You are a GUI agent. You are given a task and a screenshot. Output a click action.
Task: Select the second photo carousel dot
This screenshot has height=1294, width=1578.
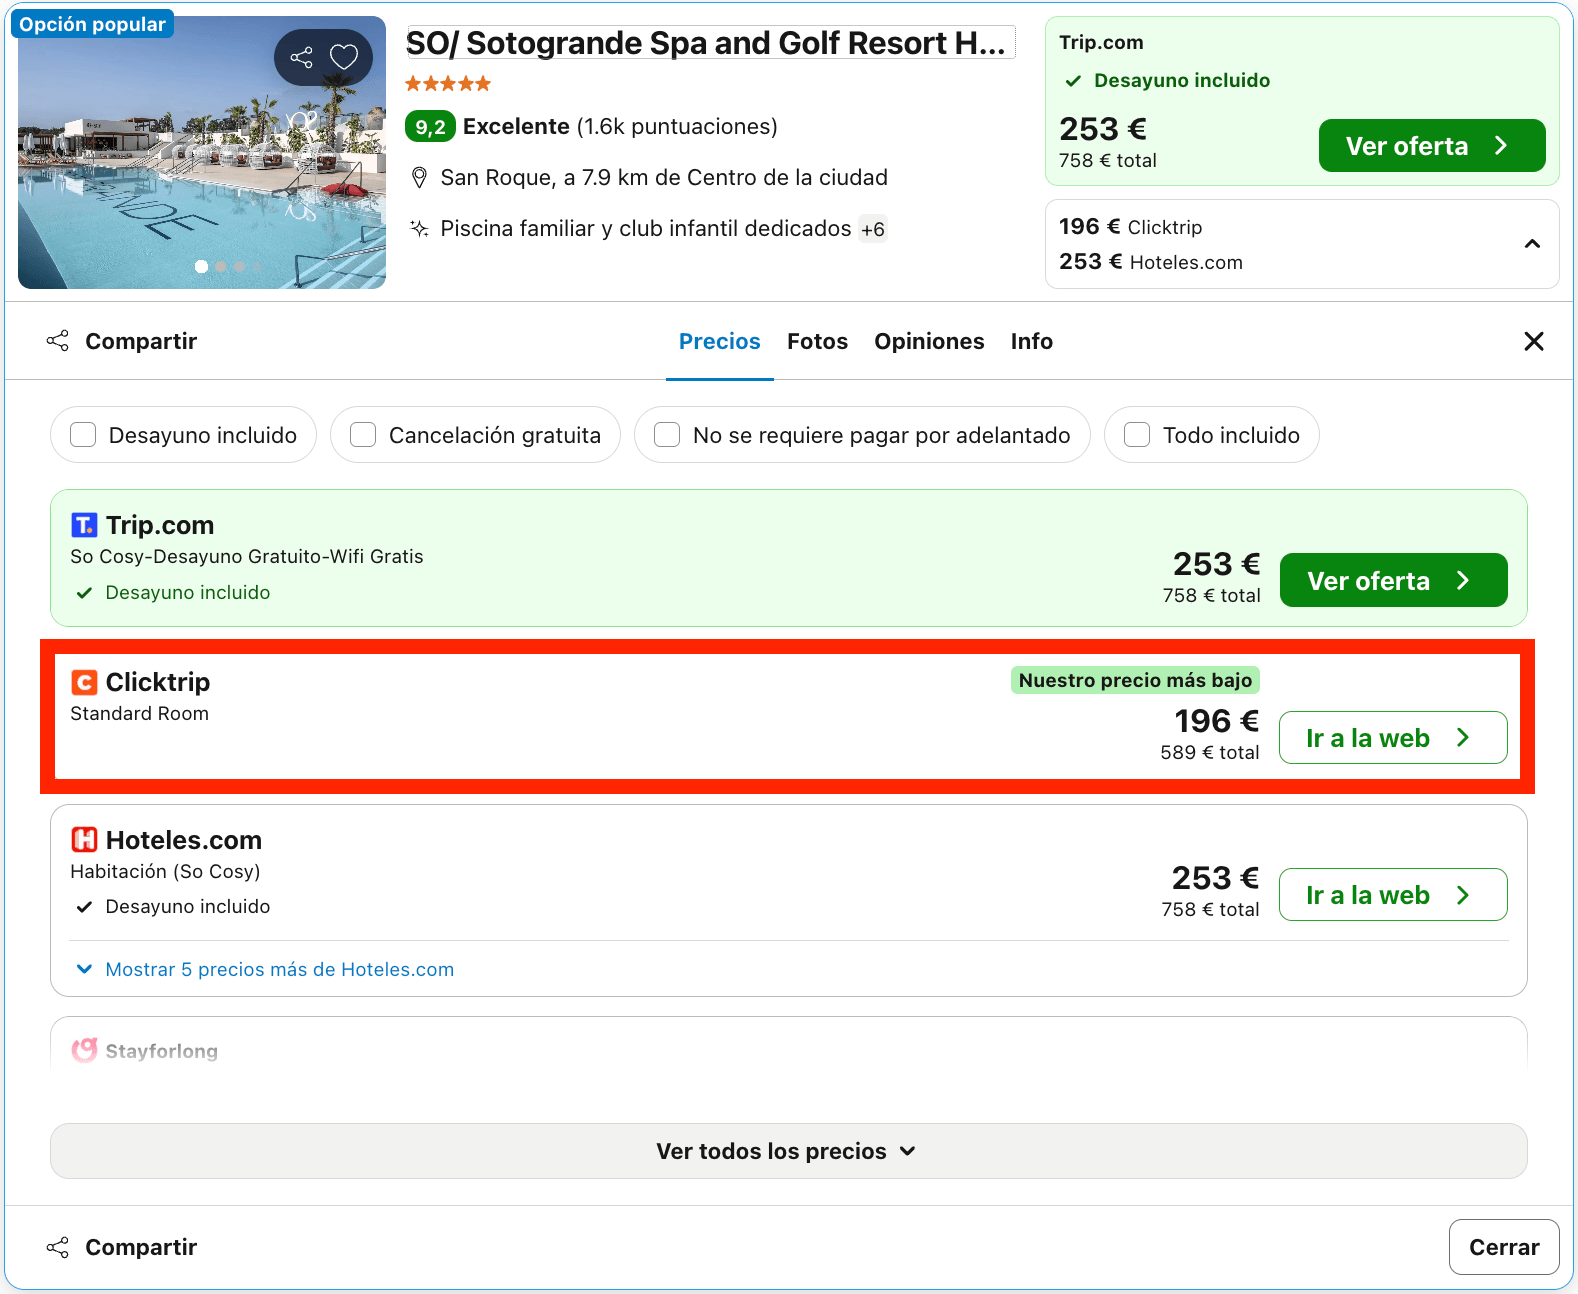221,267
